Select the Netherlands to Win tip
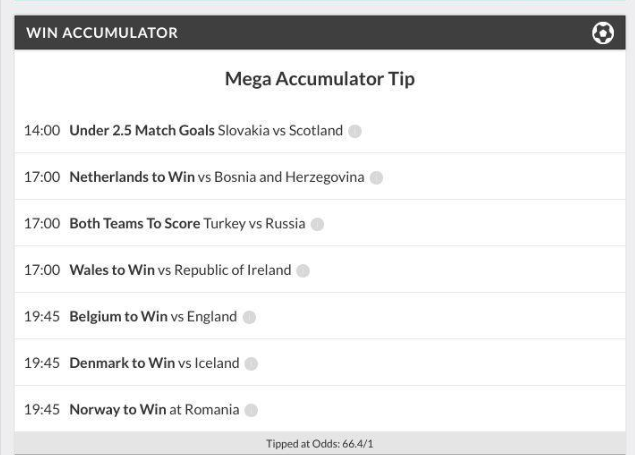This screenshot has height=455, width=635. tap(132, 177)
